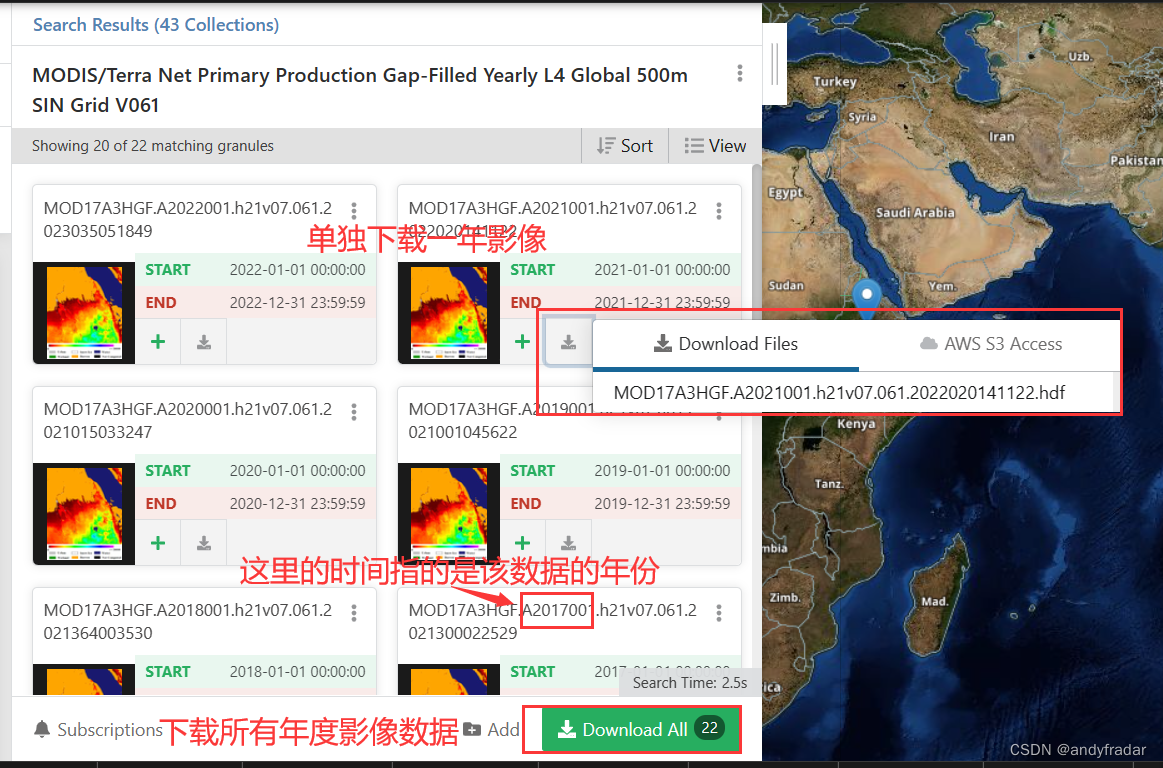Switch to the Download Files tab

(x=726, y=343)
